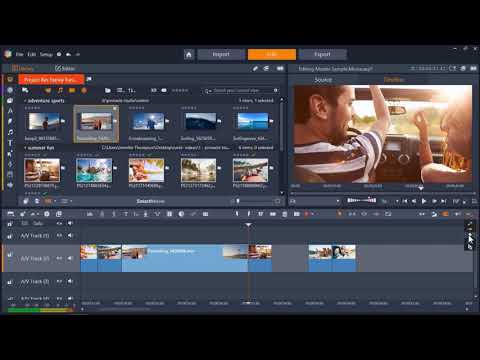Mute the top Solo track audio
Image resolution: width=480 pixels, height=360 pixels.
(x=70, y=223)
